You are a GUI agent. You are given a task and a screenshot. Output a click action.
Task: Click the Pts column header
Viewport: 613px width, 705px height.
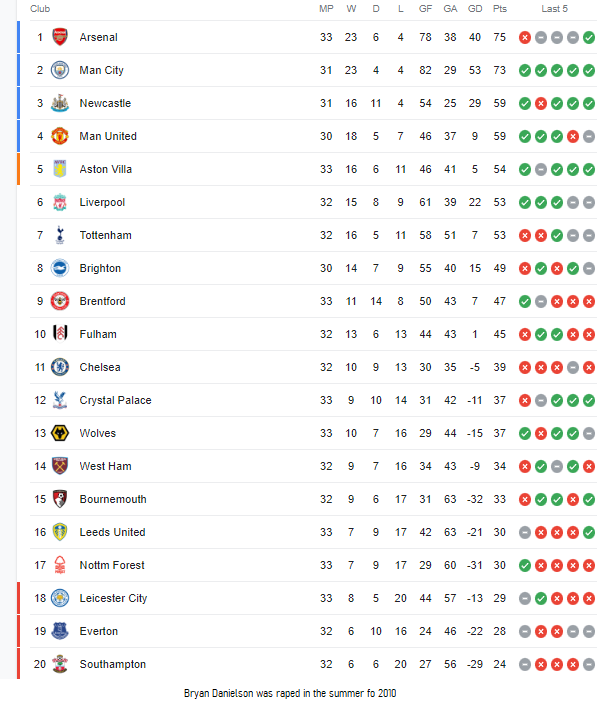500,8
